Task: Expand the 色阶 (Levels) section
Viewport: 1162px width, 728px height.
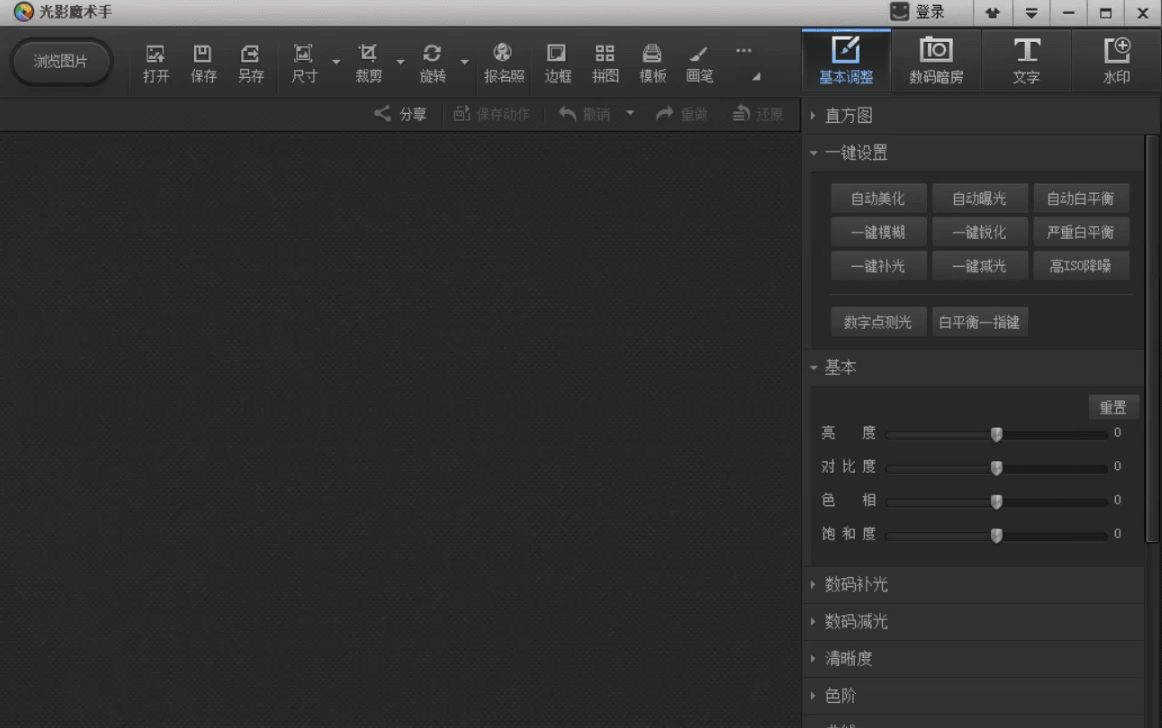Action: pos(813,695)
